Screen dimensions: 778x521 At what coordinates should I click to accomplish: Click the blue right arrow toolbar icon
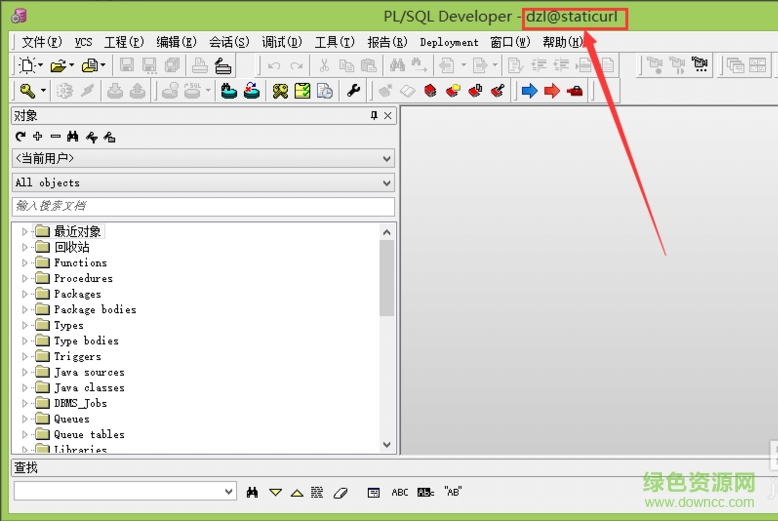(529, 91)
